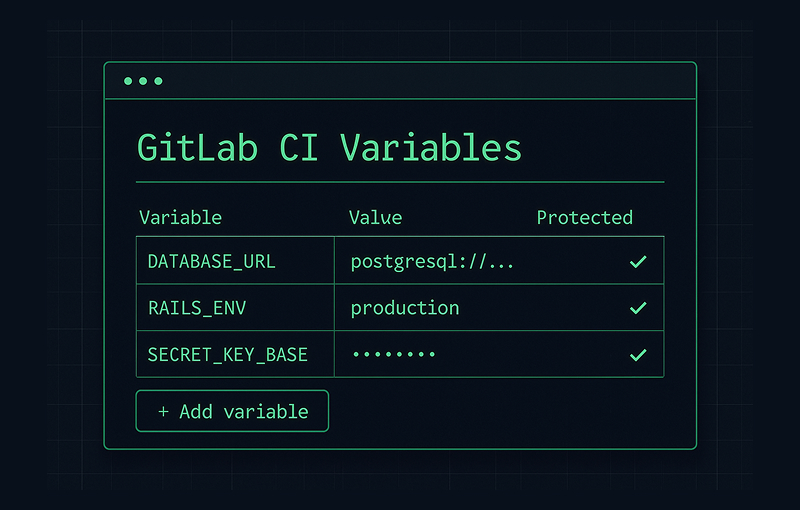Toggle the Protected checkmark for DATABASE_URL

(x=638, y=262)
